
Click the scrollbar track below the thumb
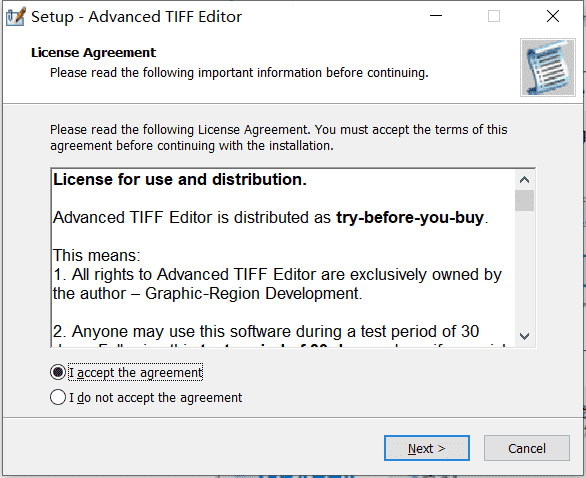pyautogui.click(x=524, y=269)
